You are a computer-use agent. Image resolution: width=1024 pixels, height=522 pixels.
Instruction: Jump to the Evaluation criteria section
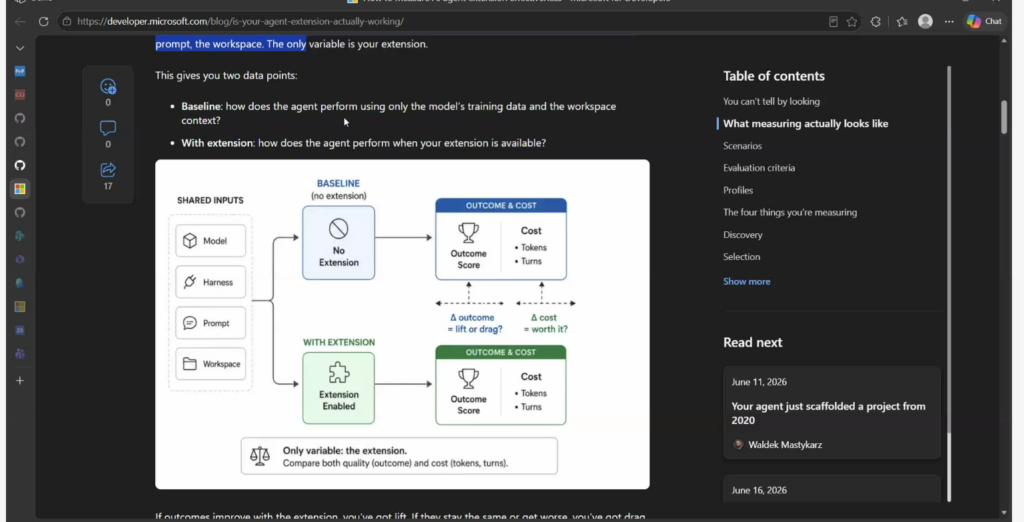[759, 168]
